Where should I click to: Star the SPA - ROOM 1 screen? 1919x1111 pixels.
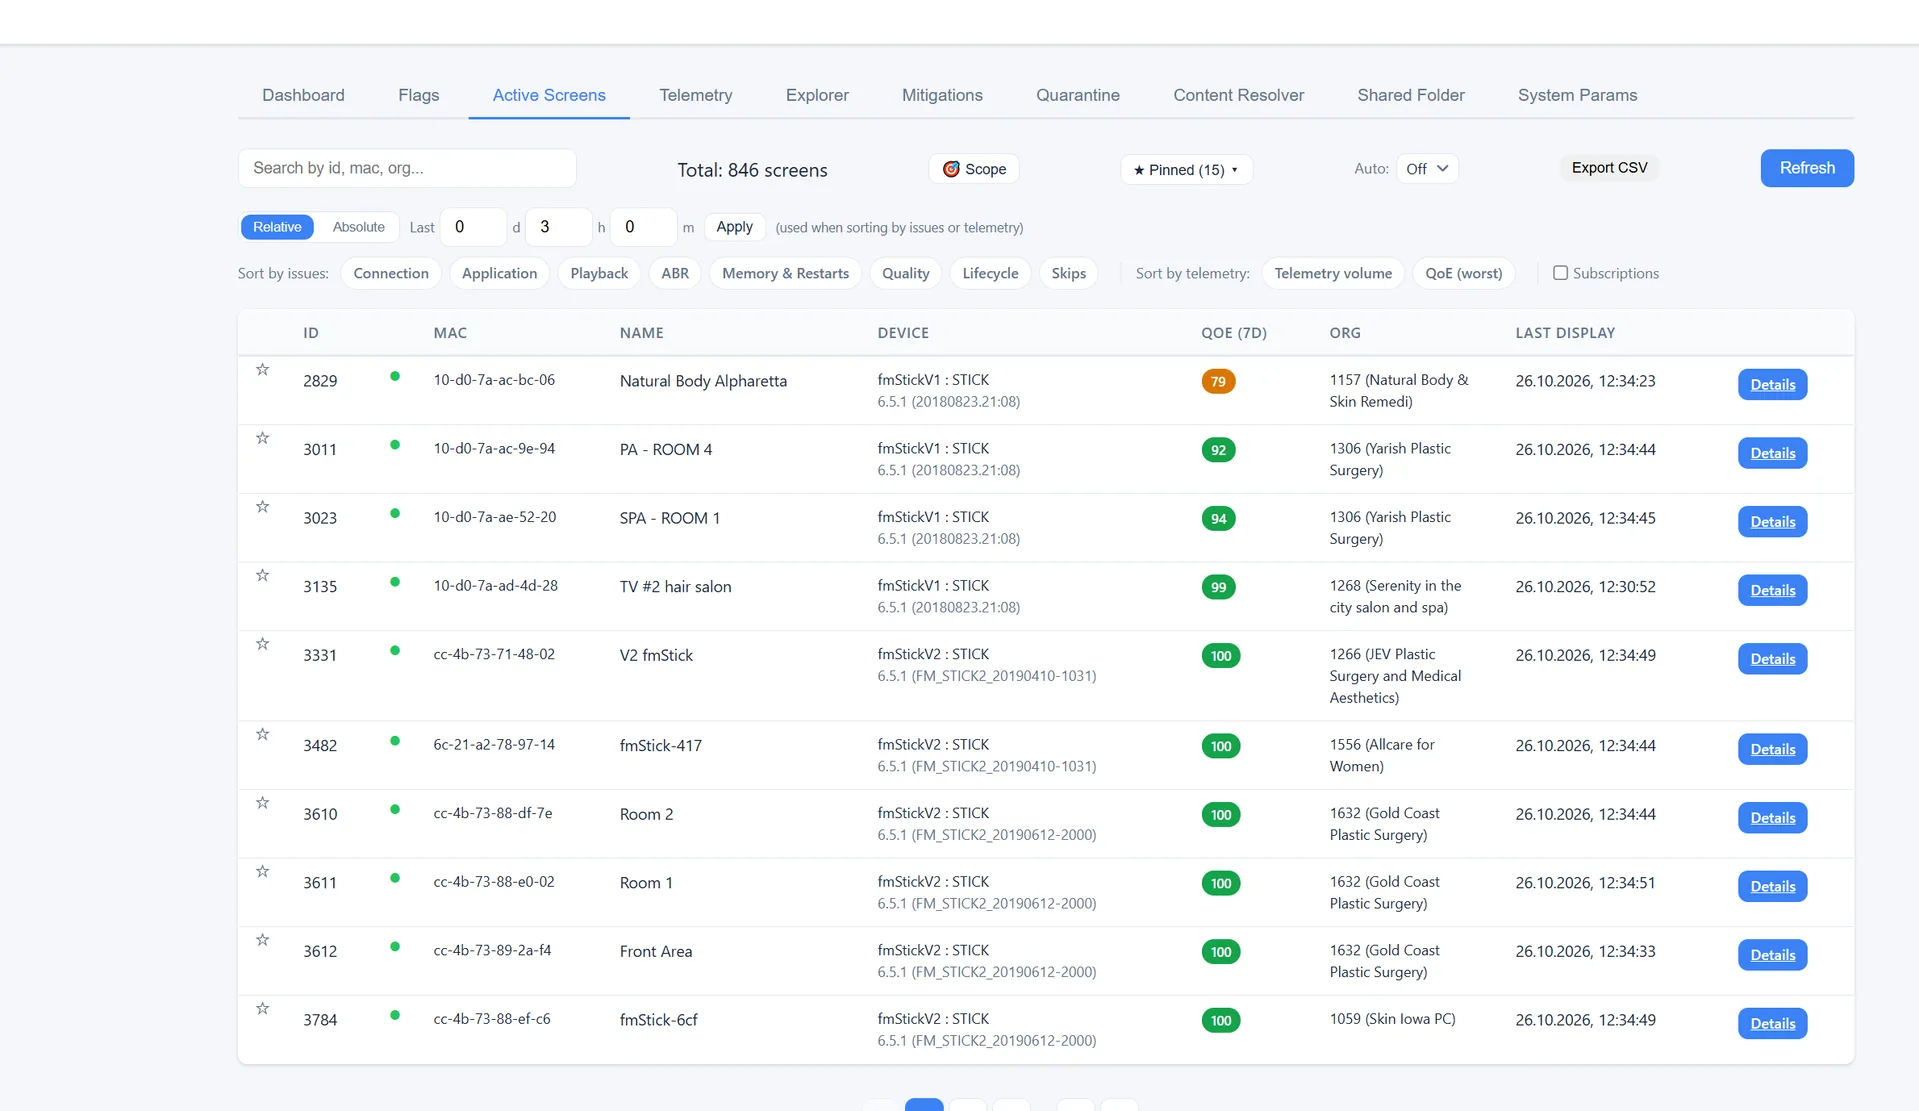[262, 507]
